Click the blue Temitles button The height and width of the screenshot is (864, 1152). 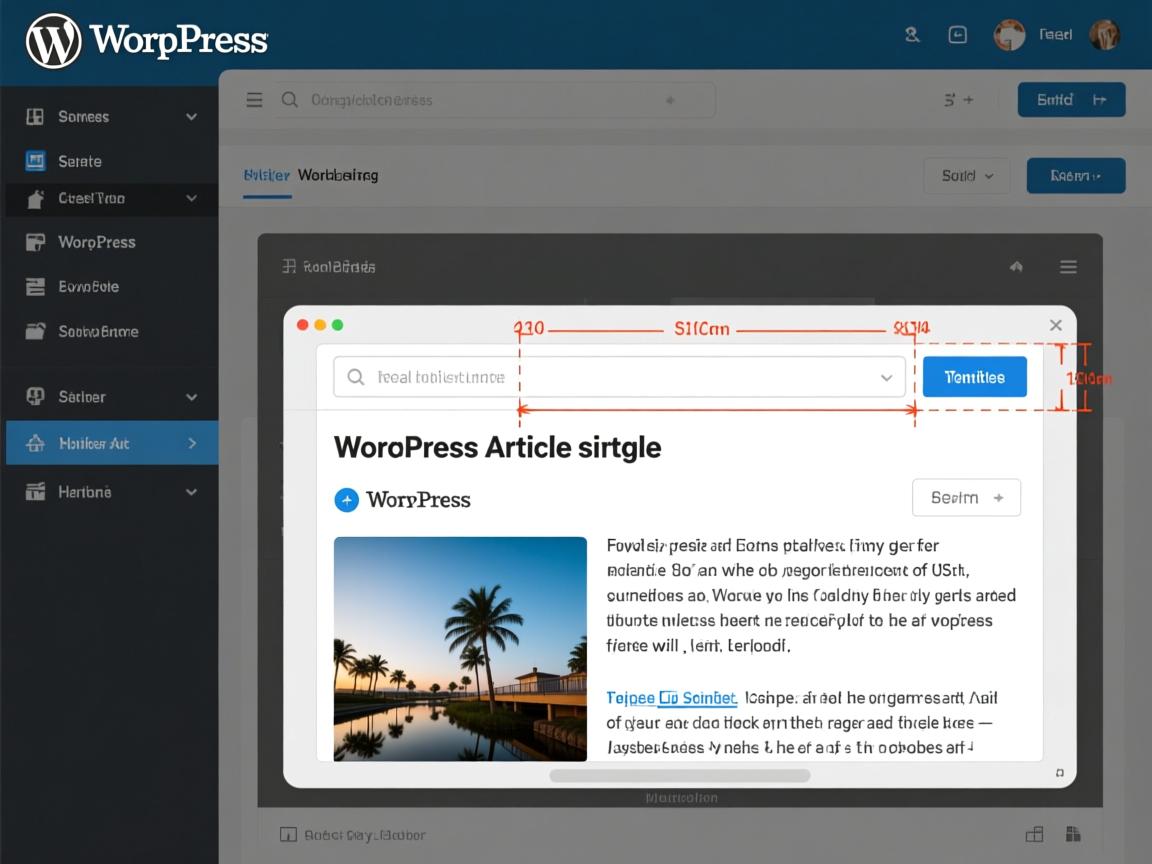[974, 377]
